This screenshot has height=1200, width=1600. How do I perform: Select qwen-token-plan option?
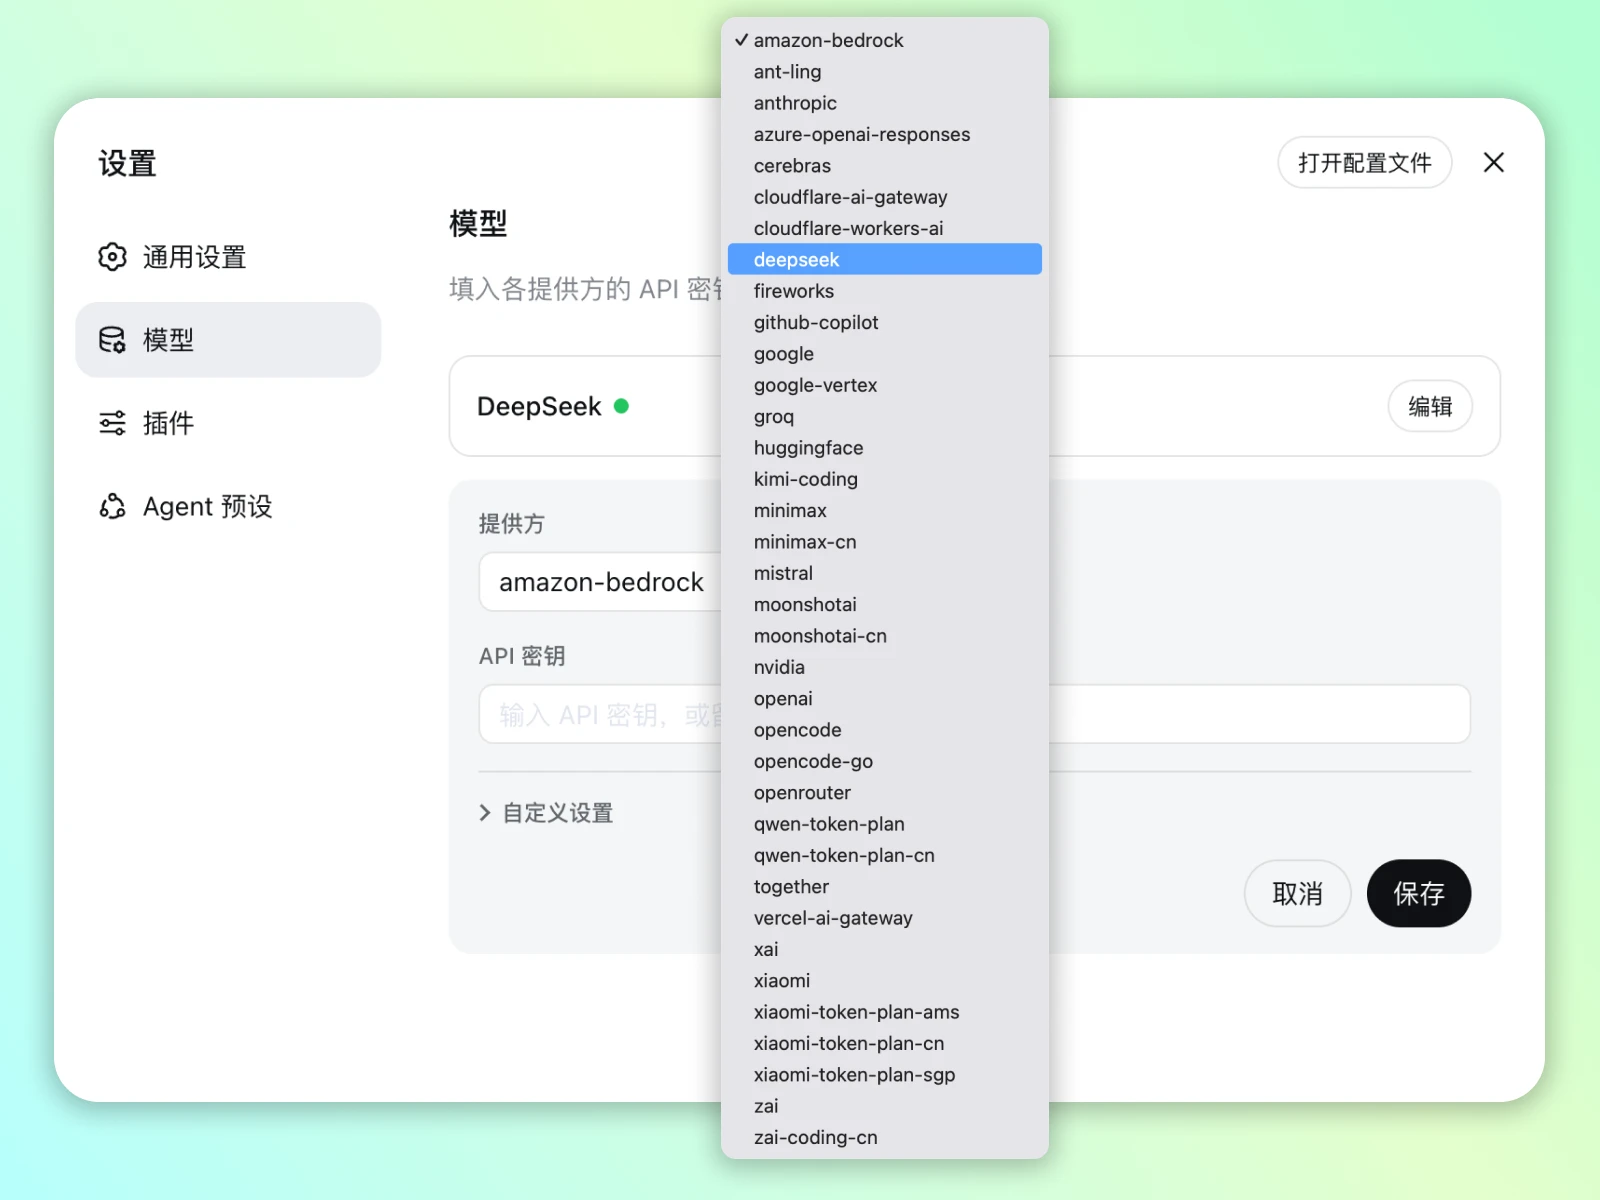(885, 824)
